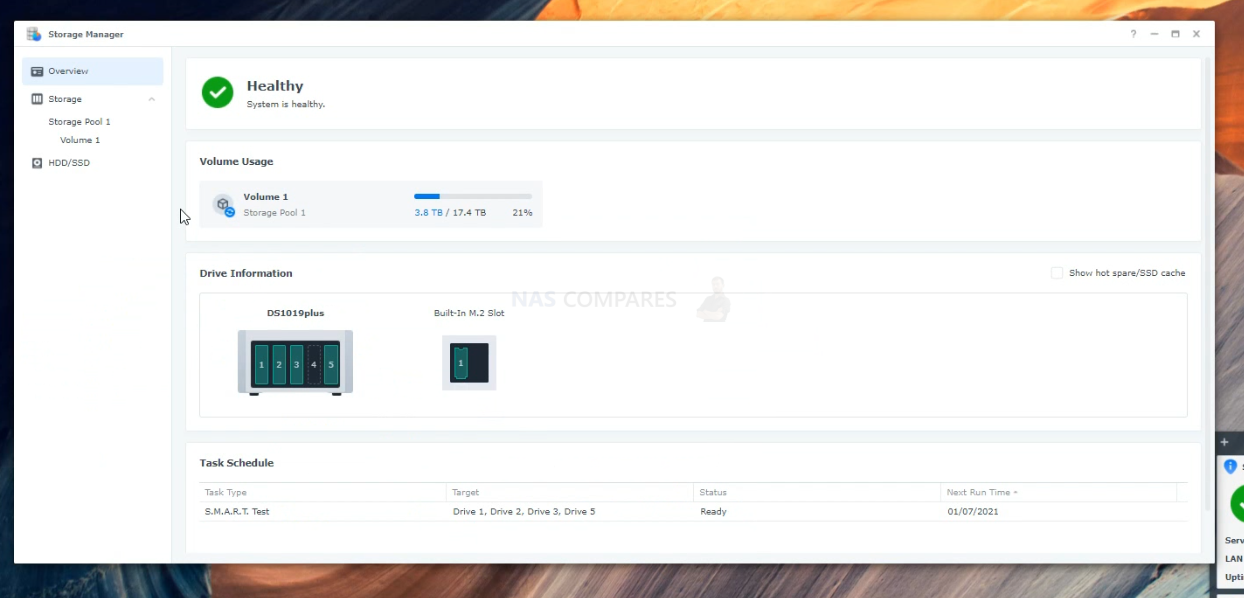Enable Show hot spare/SSD cache checkbox

(x=1057, y=273)
